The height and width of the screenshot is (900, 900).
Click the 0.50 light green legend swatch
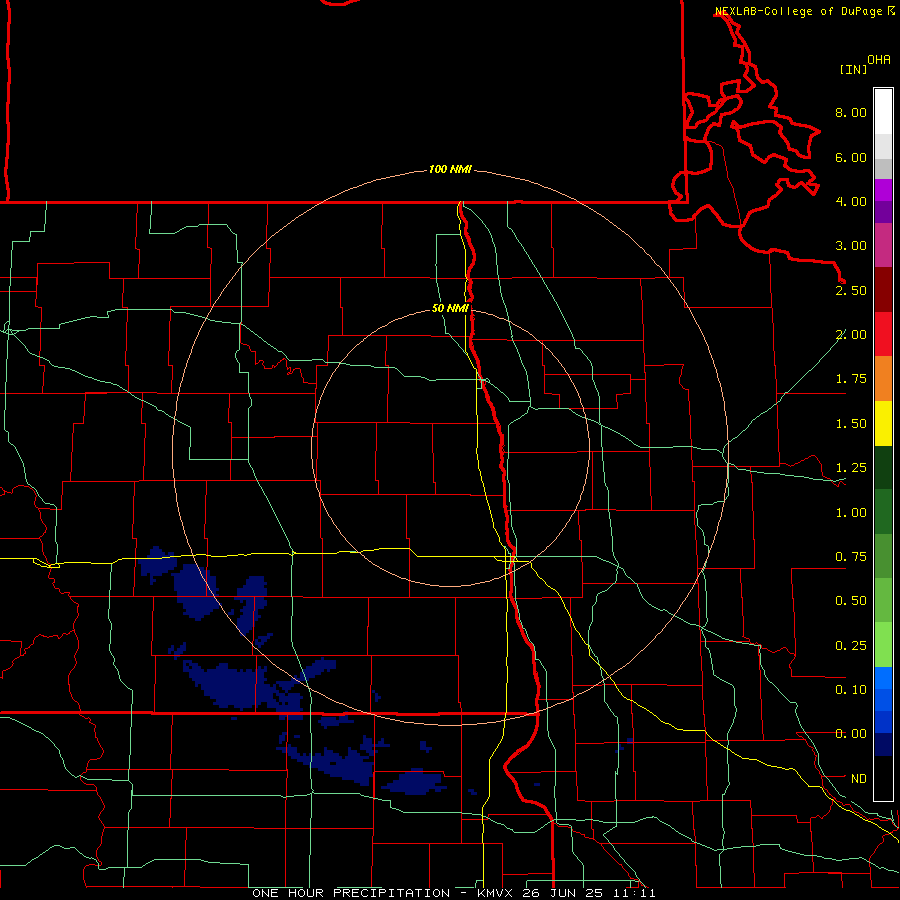pos(883,601)
